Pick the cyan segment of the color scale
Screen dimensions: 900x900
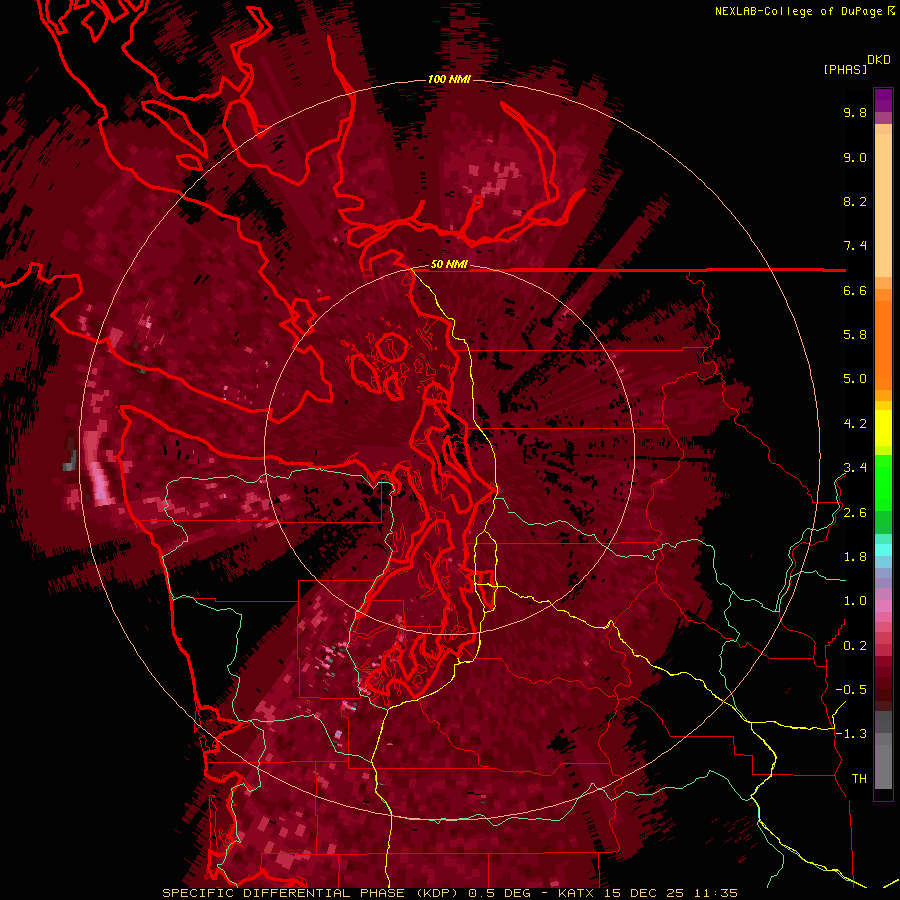pyautogui.click(x=883, y=549)
